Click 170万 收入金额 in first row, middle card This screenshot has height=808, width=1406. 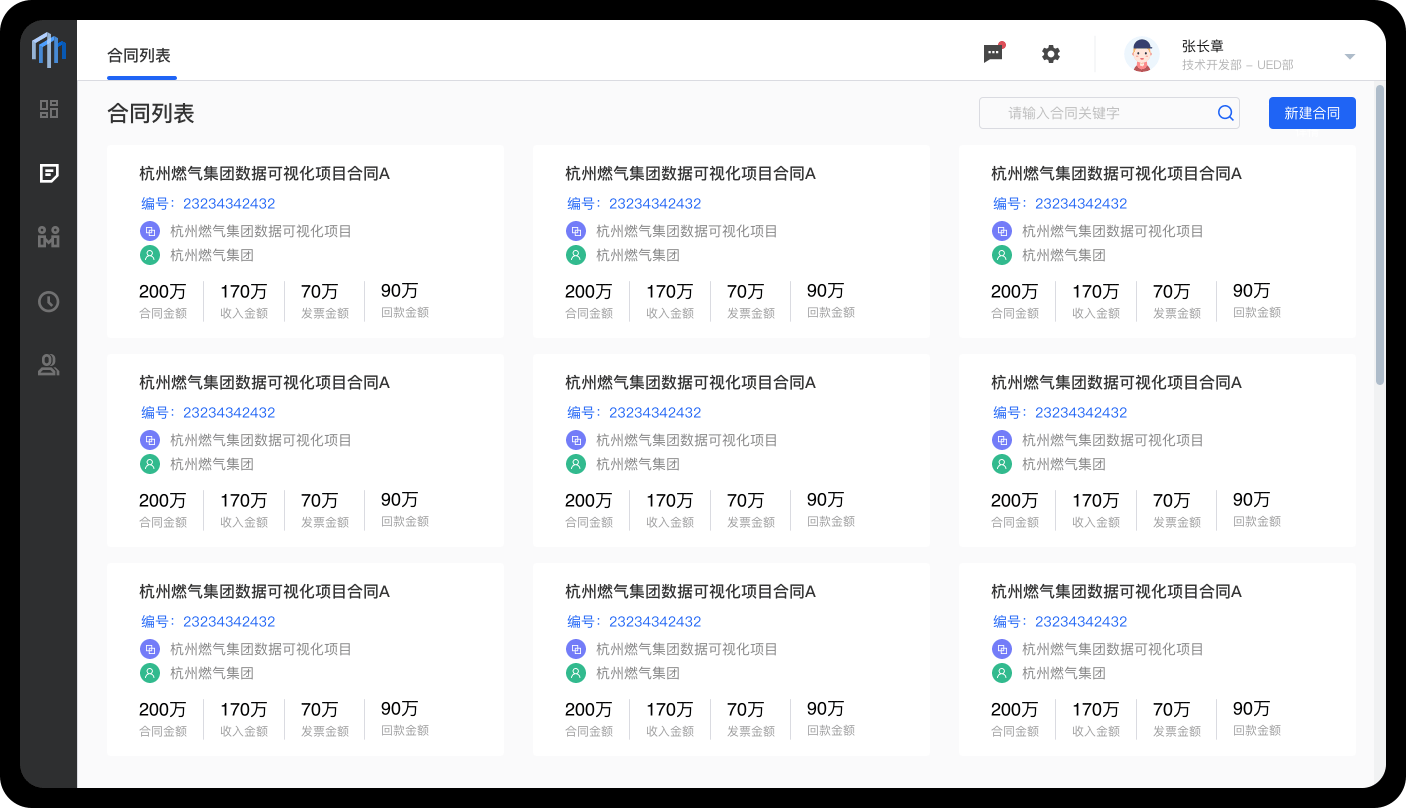pyautogui.click(x=670, y=300)
